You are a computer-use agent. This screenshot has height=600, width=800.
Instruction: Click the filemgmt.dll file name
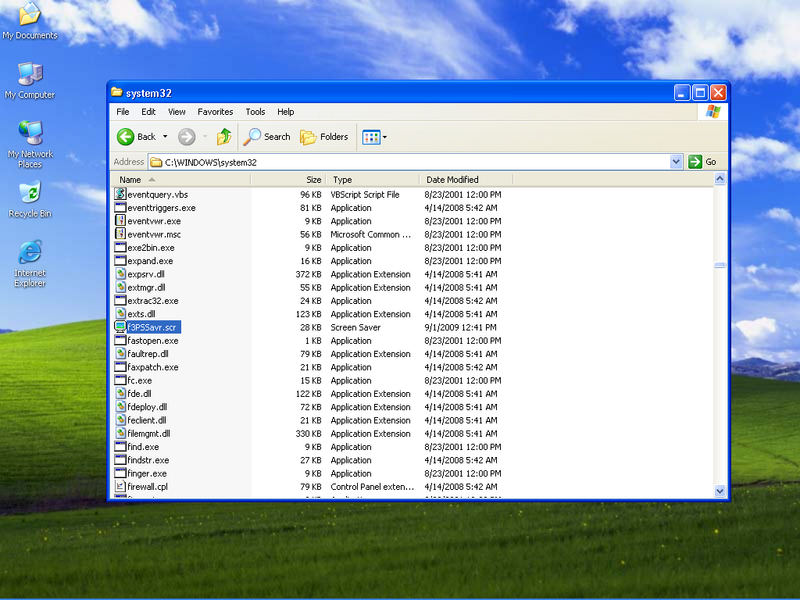[148, 433]
